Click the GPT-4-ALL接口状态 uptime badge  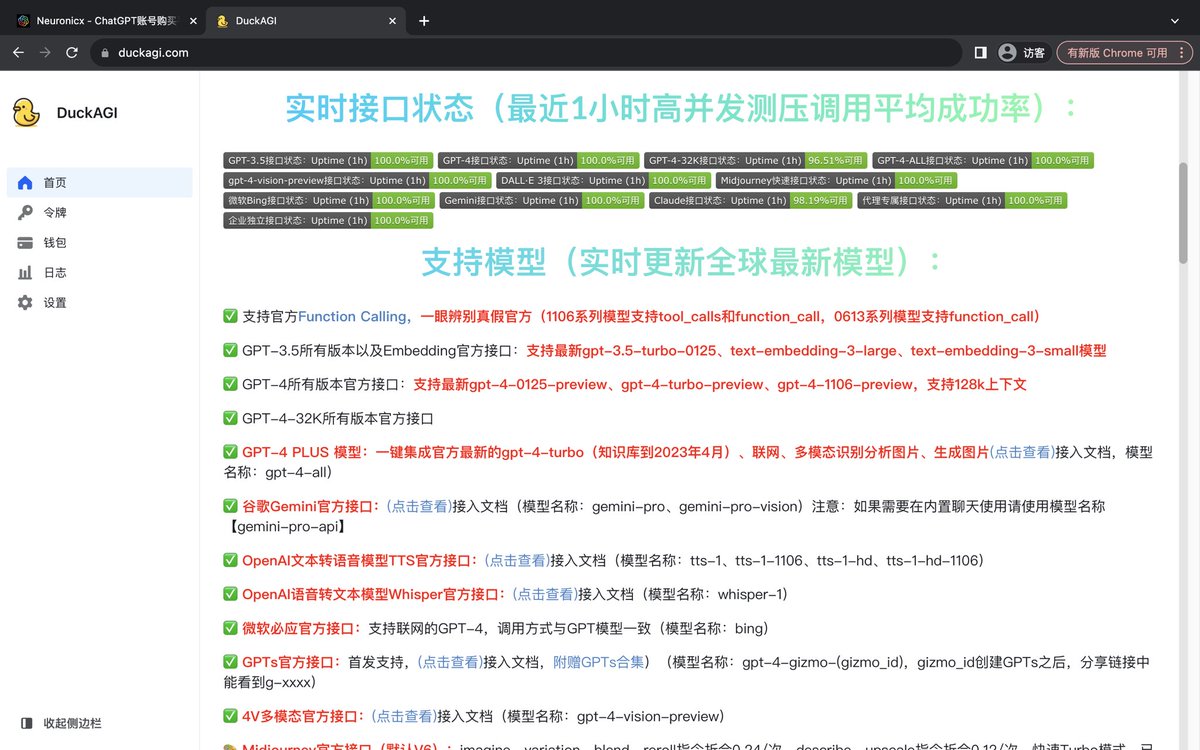tap(983, 160)
